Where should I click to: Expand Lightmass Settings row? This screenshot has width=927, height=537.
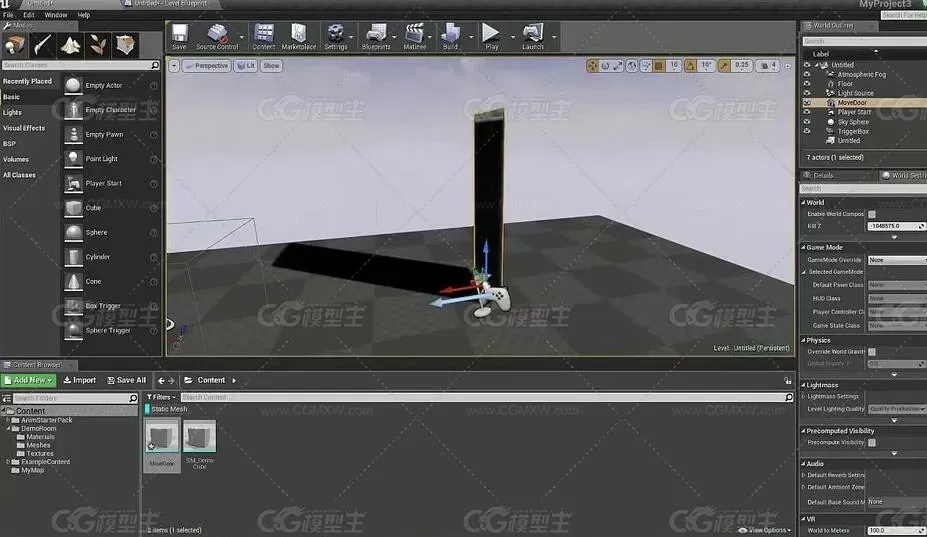(803, 396)
